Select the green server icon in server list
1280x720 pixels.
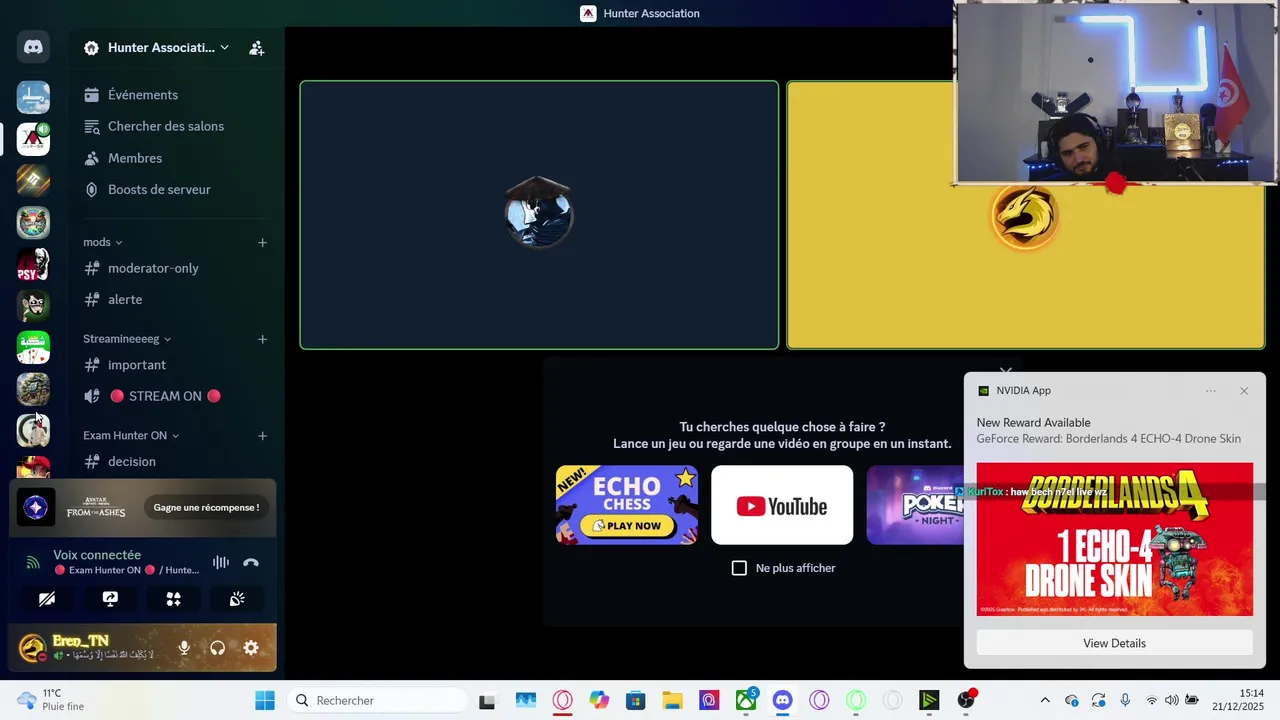coord(33,347)
